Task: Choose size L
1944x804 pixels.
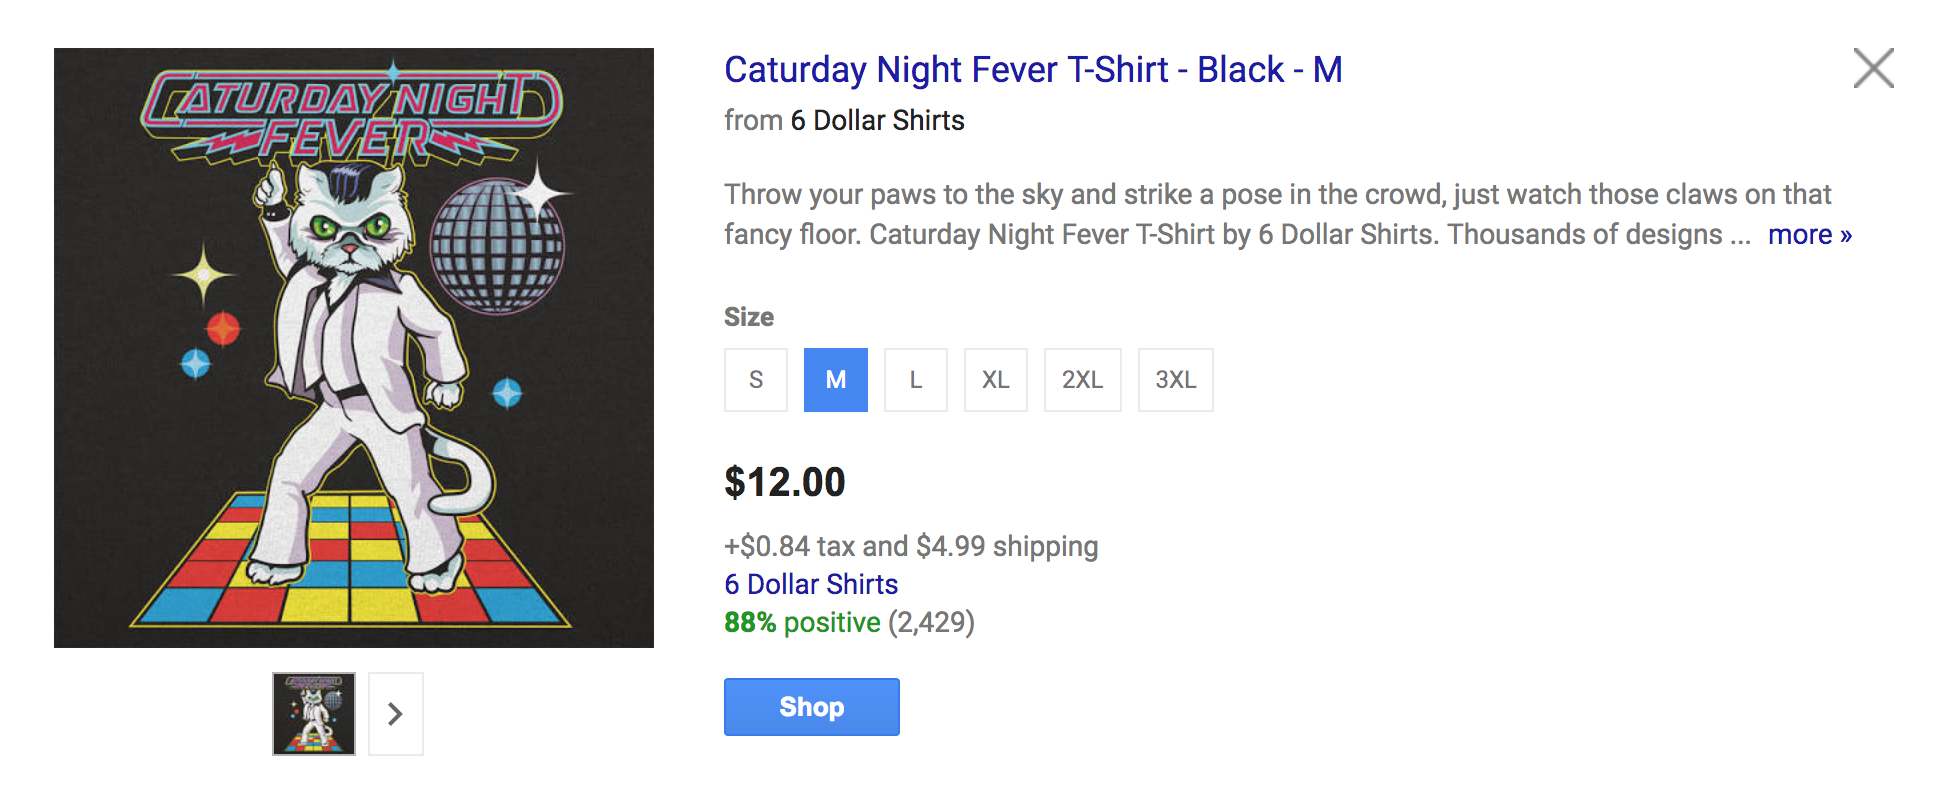Action: click(x=916, y=380)
